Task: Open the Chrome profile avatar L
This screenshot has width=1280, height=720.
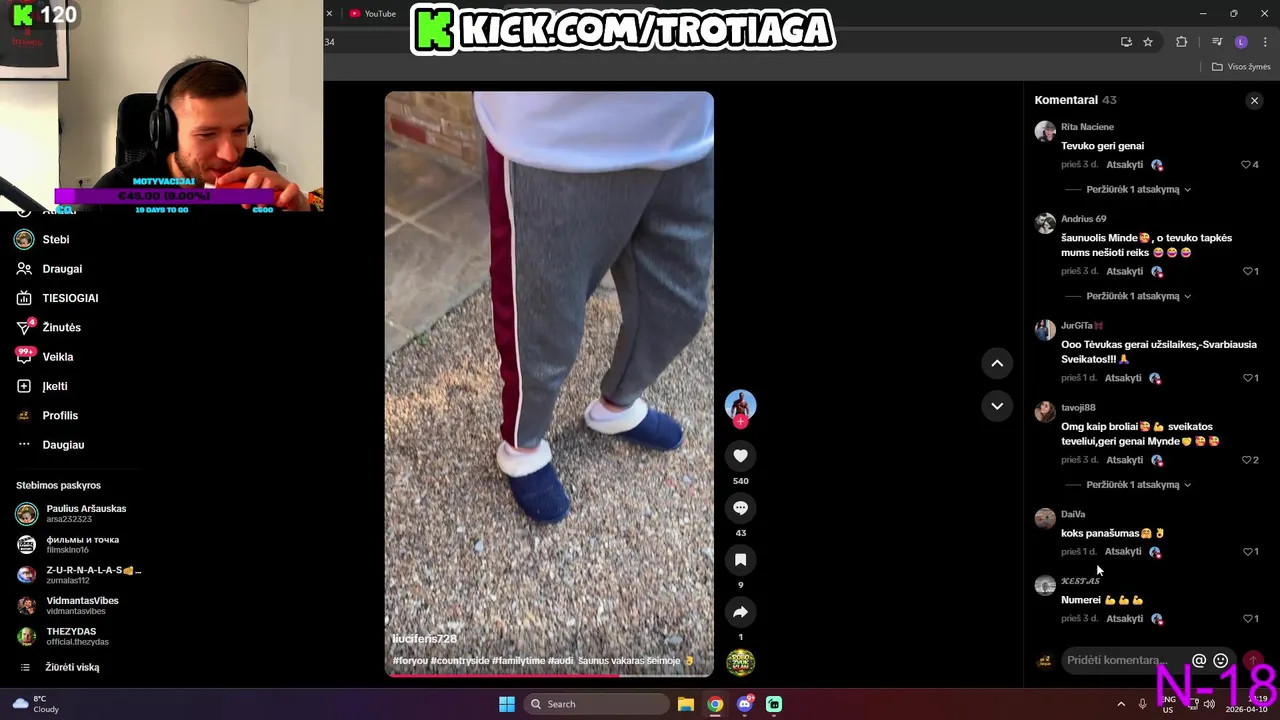Action: tap(1241, 42)
